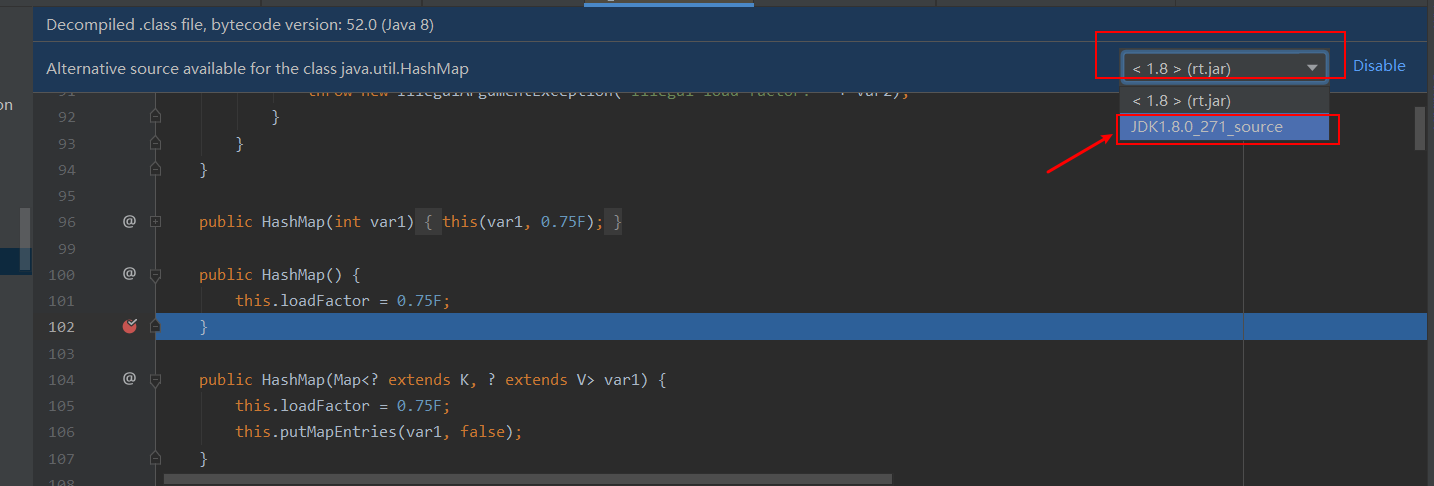Click the fold end marker on line 102

155,326
